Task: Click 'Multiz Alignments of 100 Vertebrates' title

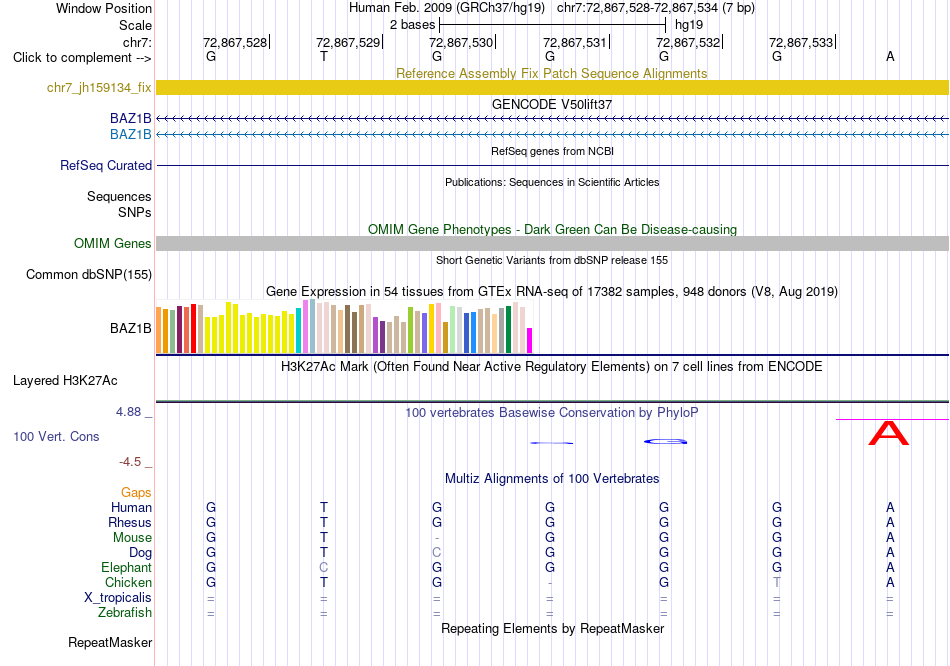Action: tap(552, 478)
